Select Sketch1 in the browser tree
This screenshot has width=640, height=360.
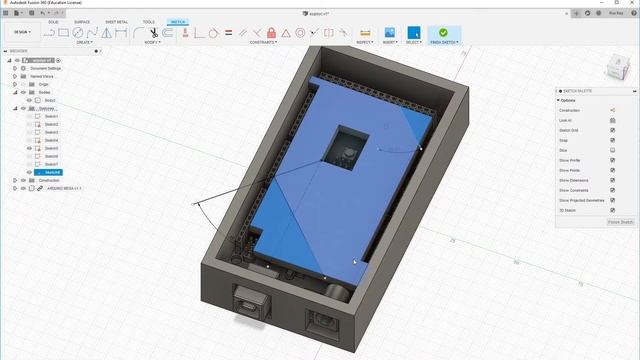click(x=51, y=116)
